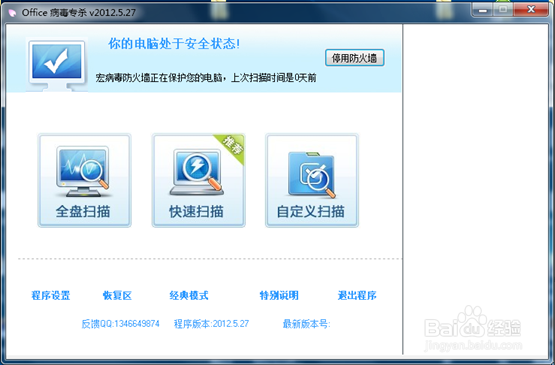Image resolution: width=555 pixels, height=365 pixels.
Task: Click the 宏病毒防火墙 status message
Action: [x=206, y=78]
